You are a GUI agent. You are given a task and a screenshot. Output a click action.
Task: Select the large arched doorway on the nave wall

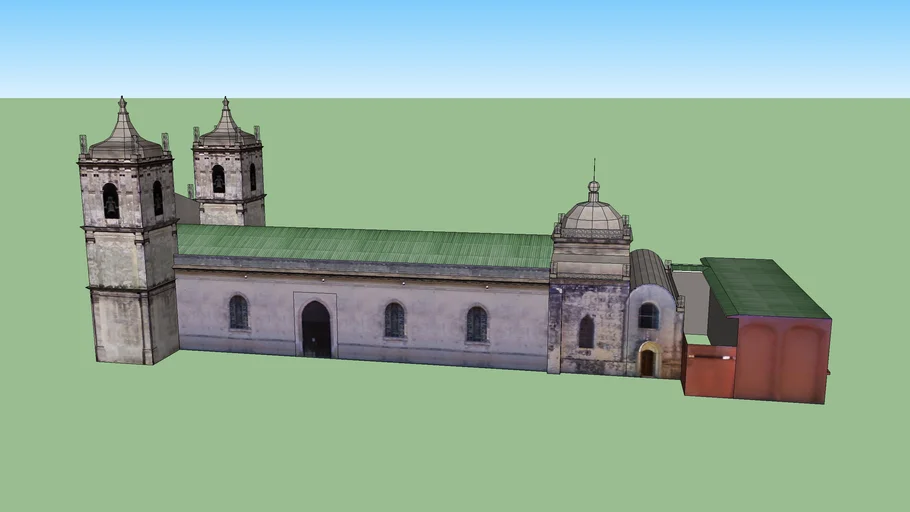[x=316, y=329]
